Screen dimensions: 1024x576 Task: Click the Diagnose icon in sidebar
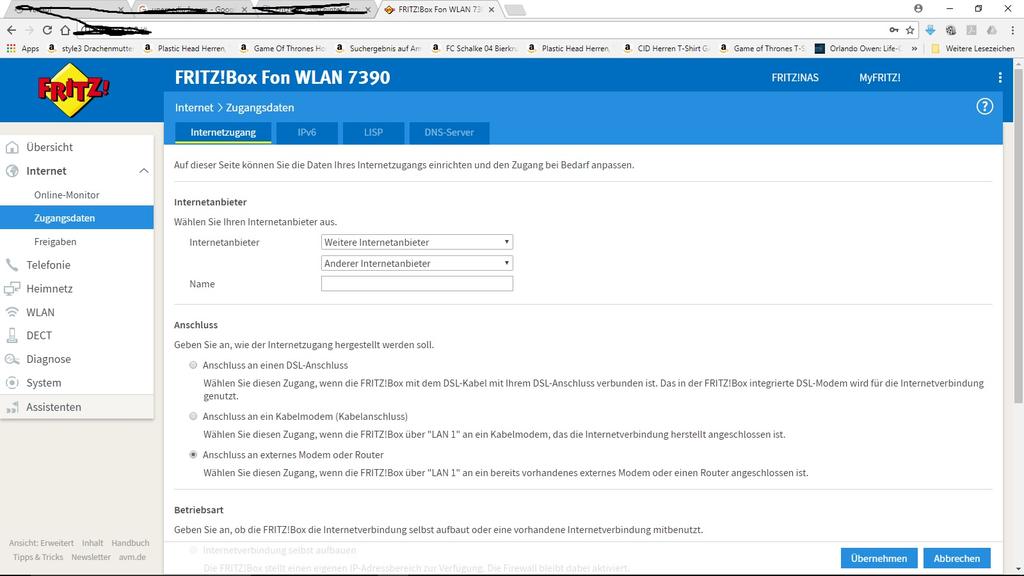12,359
